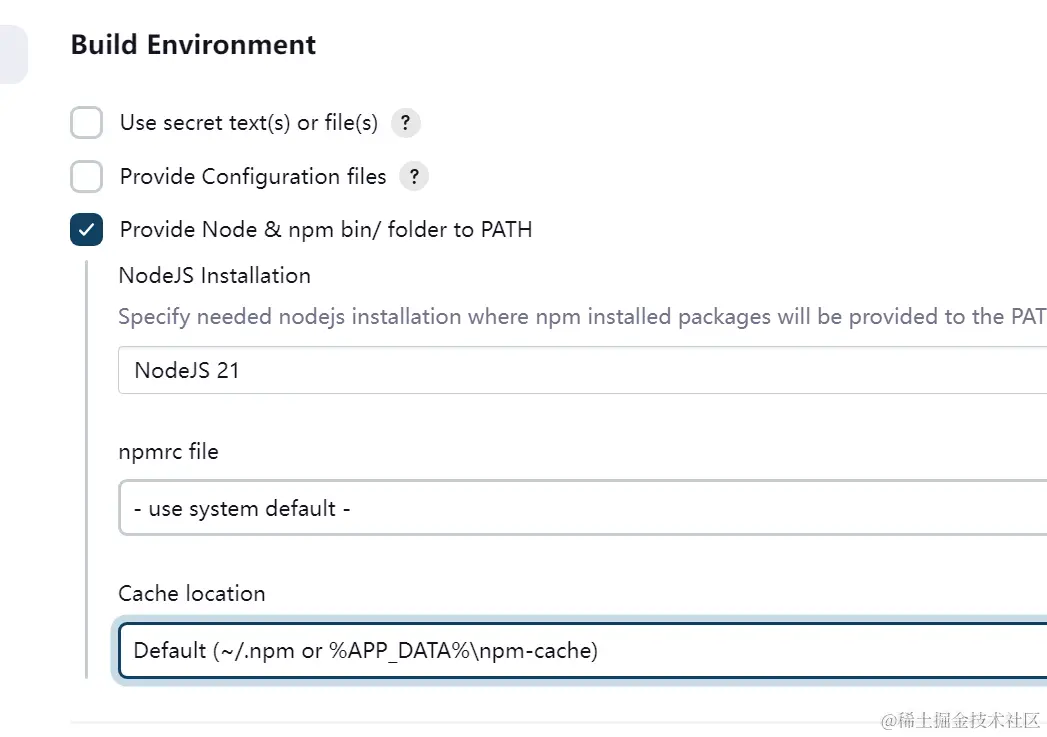Screen dimensions: 1047x737
Task: Uncheck Provide Node & npm bin/ folder checkbox
Action: pyautogui.click(x=87, y=229)
